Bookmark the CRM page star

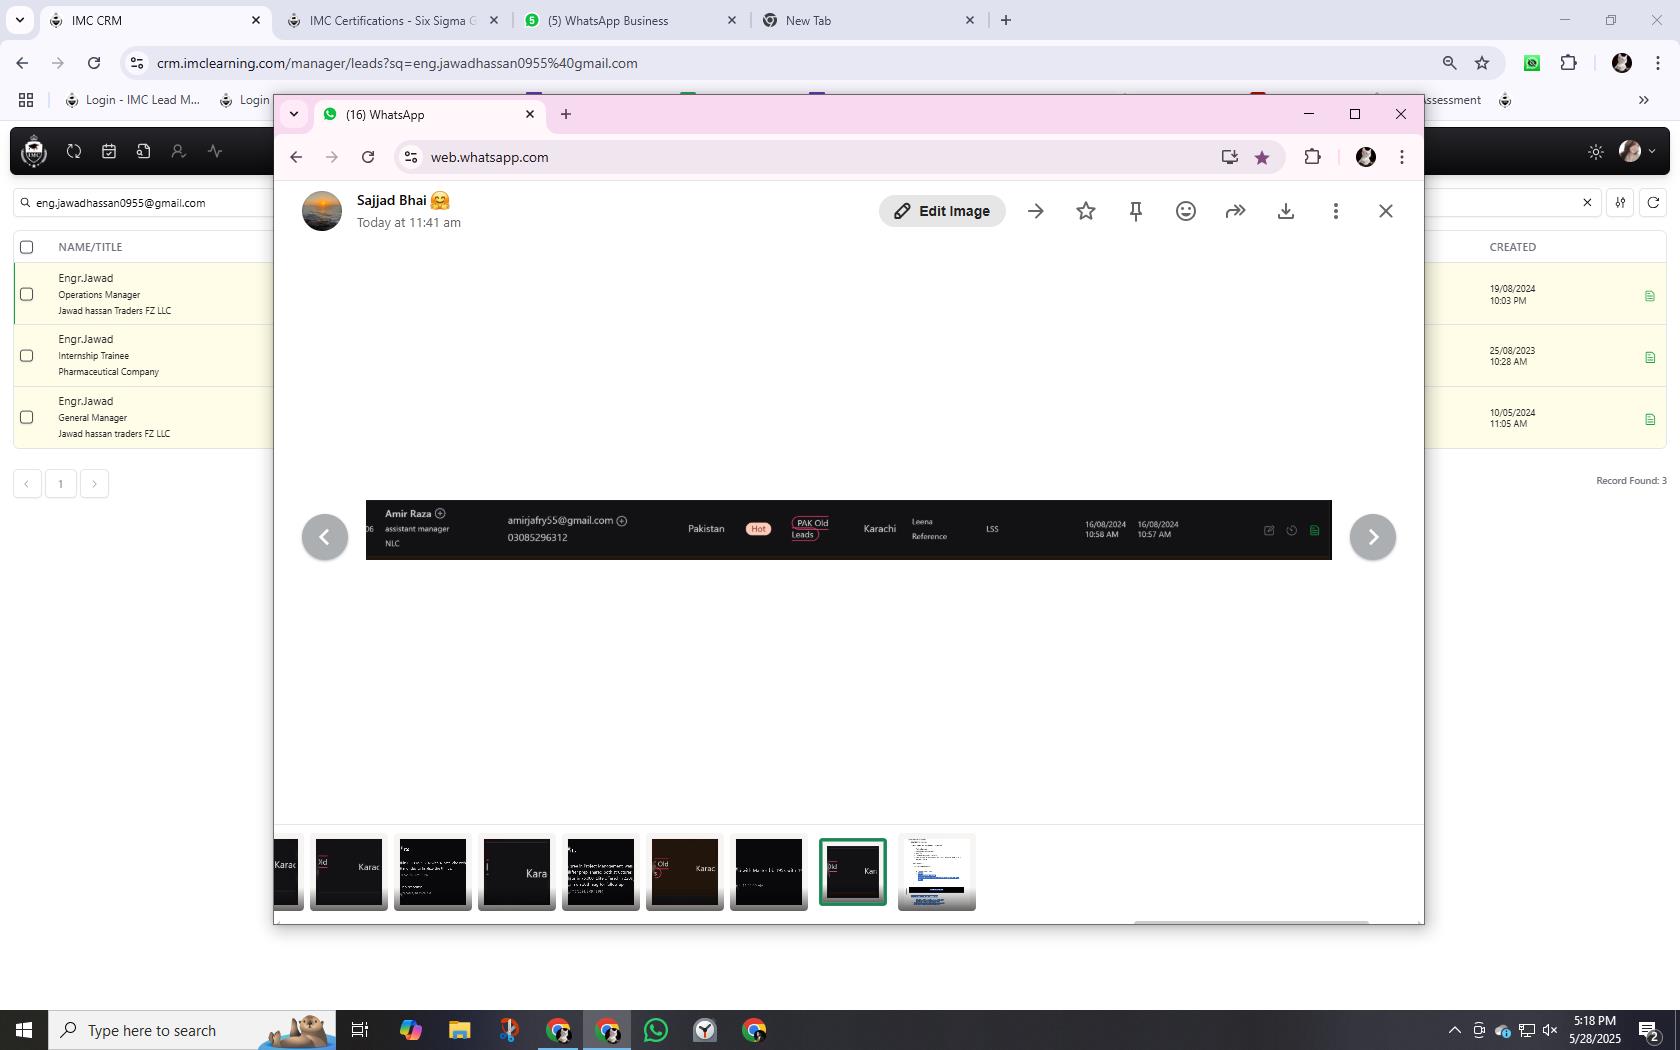(x=1482, y=63)
